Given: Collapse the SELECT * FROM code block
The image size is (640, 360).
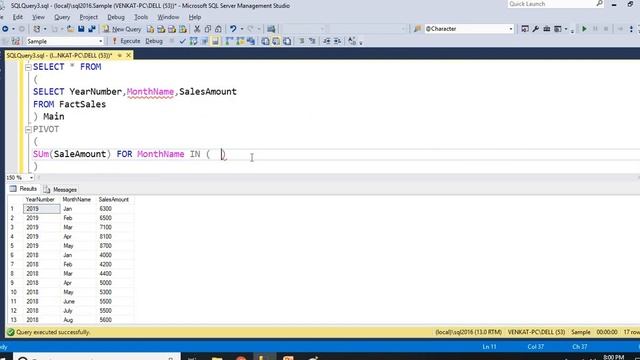Looking at the screenshot, I should point(28,67).
